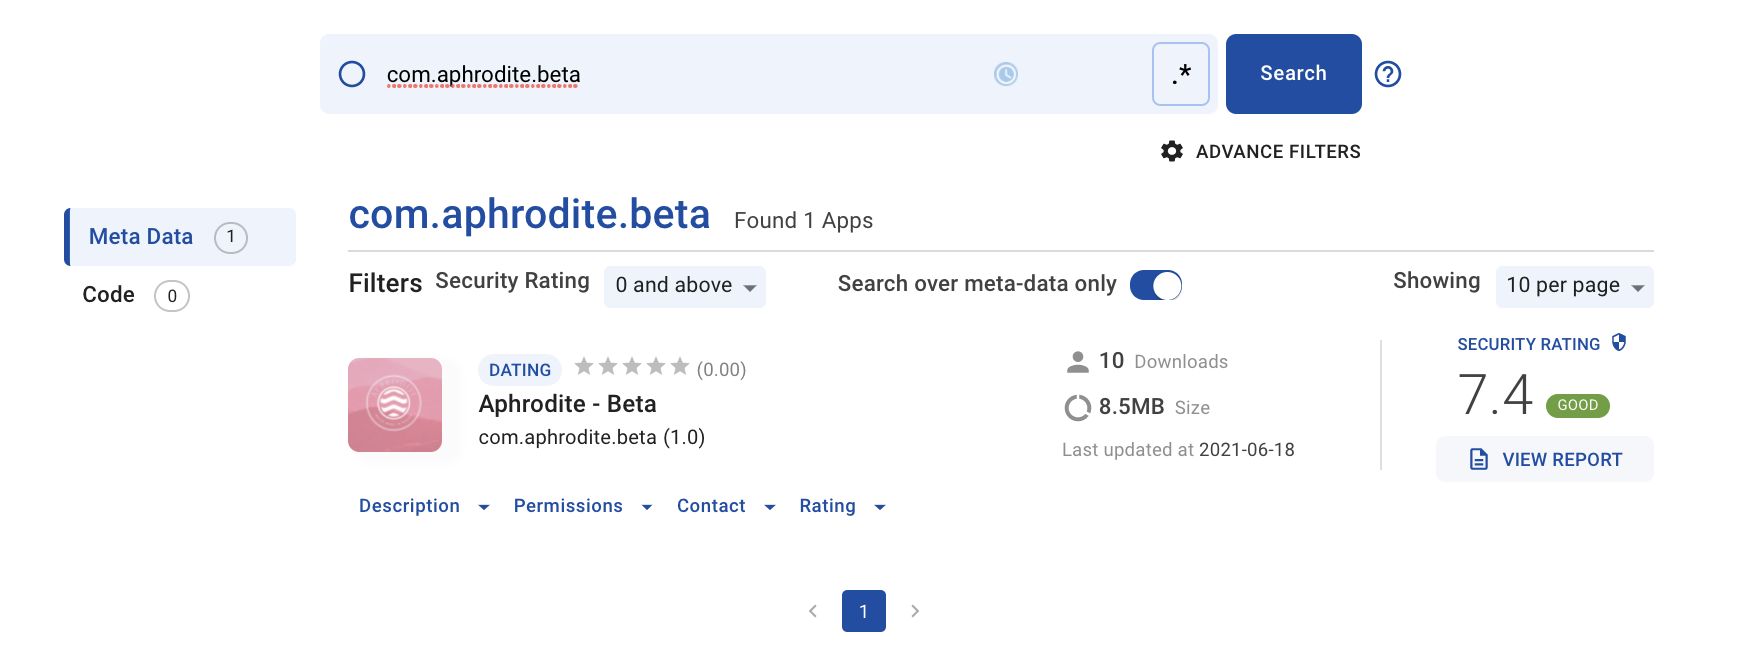
Task: Click the downloads person icon
Action: pyautogui.click(x=1078, y=362)
